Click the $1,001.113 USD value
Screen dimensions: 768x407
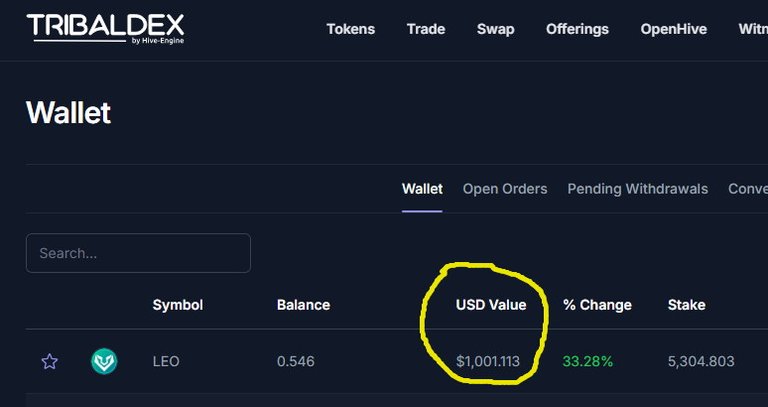point(488,362)
